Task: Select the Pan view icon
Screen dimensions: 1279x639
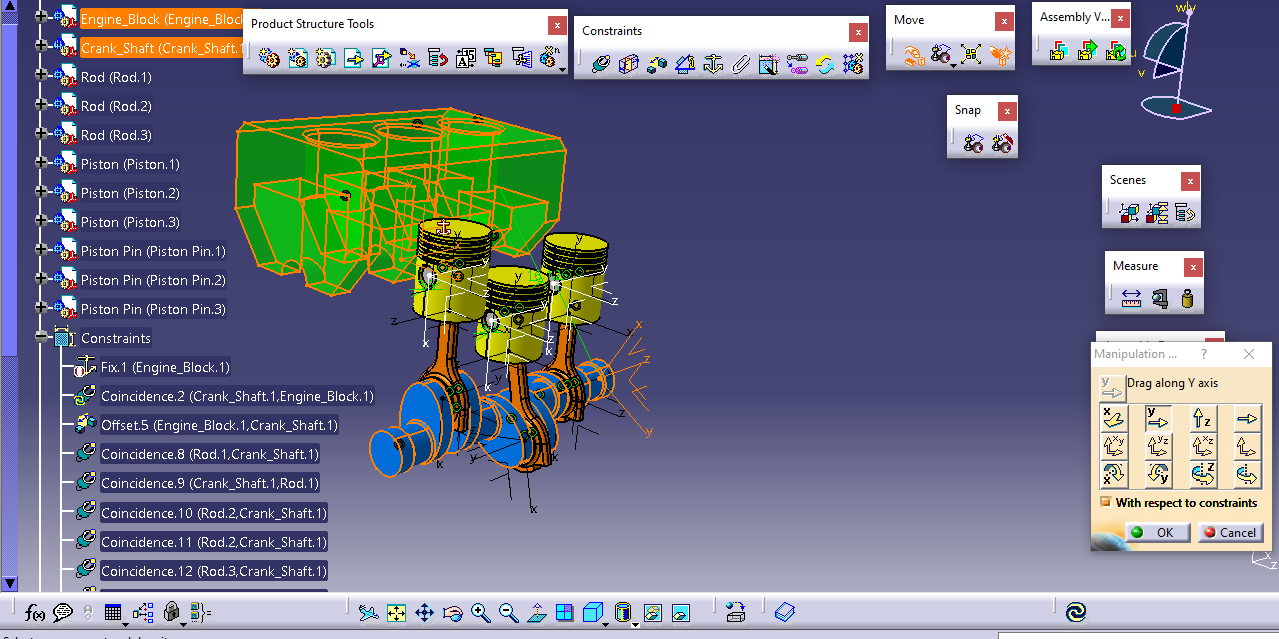Action: pyautogui.click(x=424, y=612)
